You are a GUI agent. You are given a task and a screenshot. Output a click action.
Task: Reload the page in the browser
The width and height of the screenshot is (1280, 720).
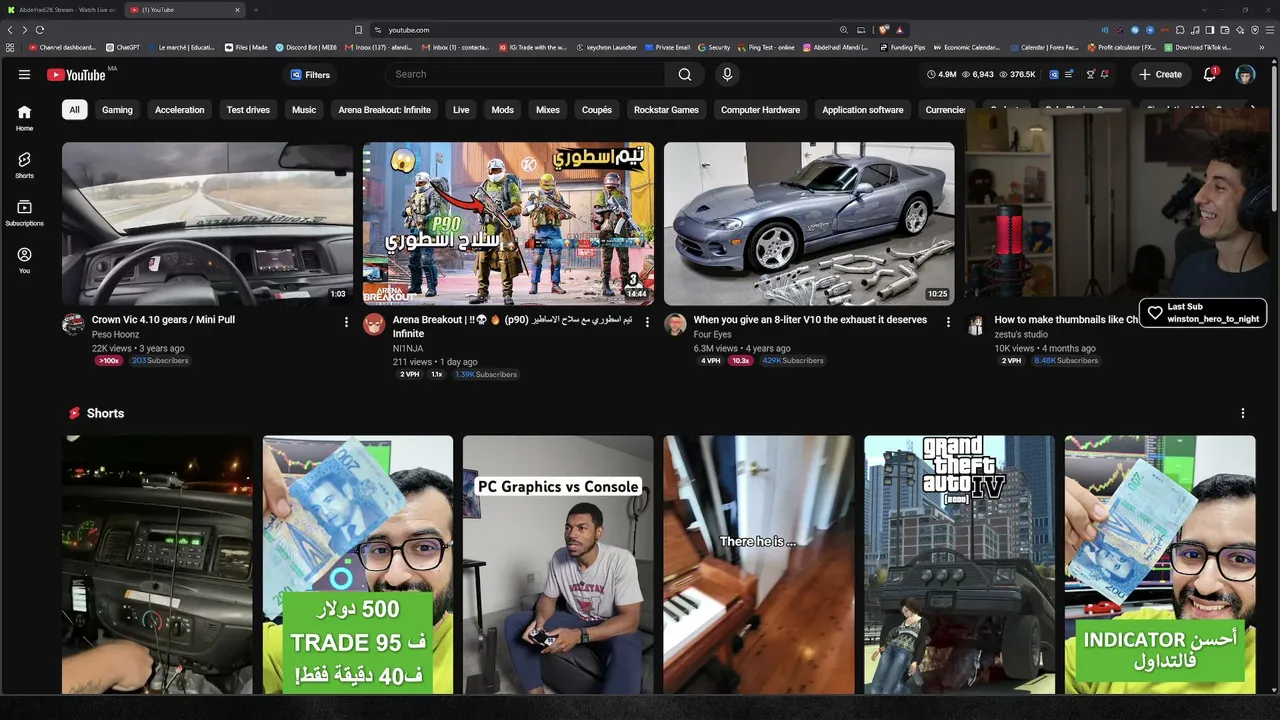(40, 30)
